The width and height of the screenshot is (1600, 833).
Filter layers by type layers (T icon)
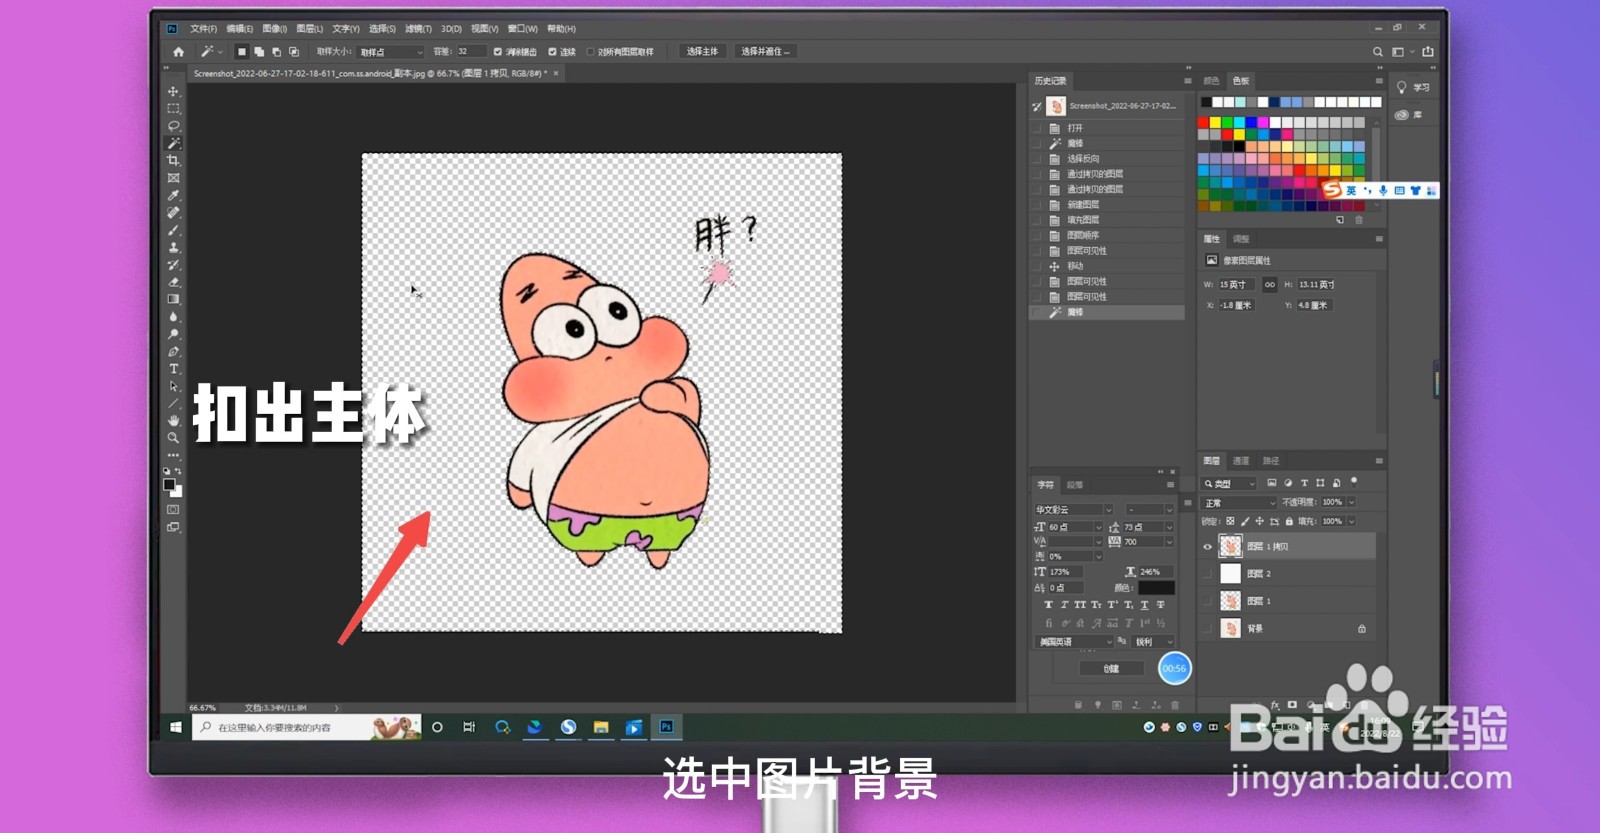point(1304,483)
